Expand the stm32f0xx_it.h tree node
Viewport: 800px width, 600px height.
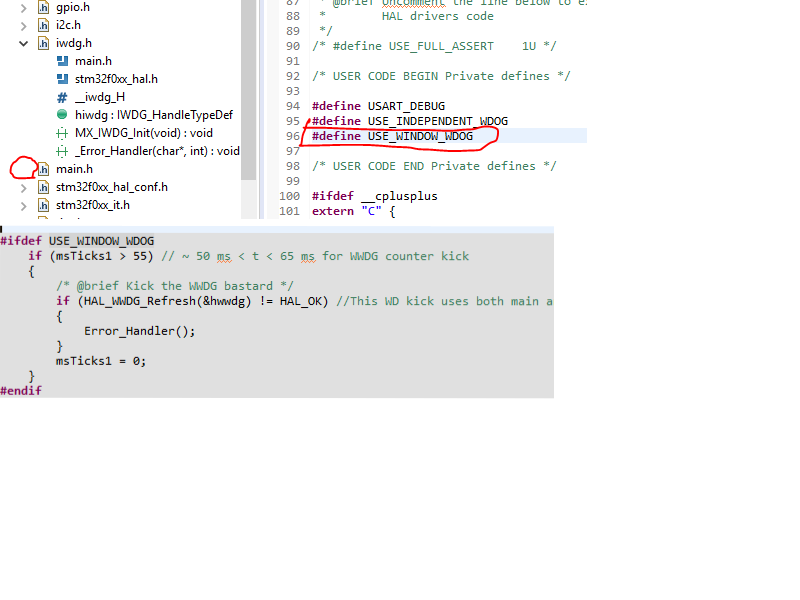[24, 205]
